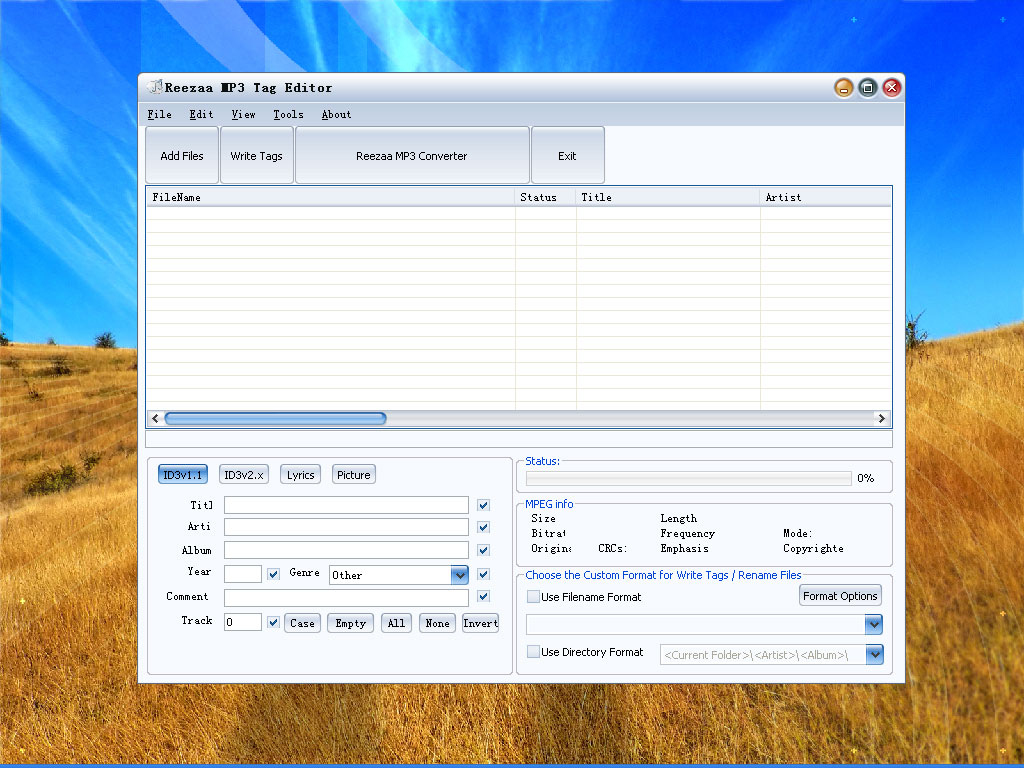This screenshot has height=768, width=1024.
Task: Click the Case button
Action: [302, 623]
